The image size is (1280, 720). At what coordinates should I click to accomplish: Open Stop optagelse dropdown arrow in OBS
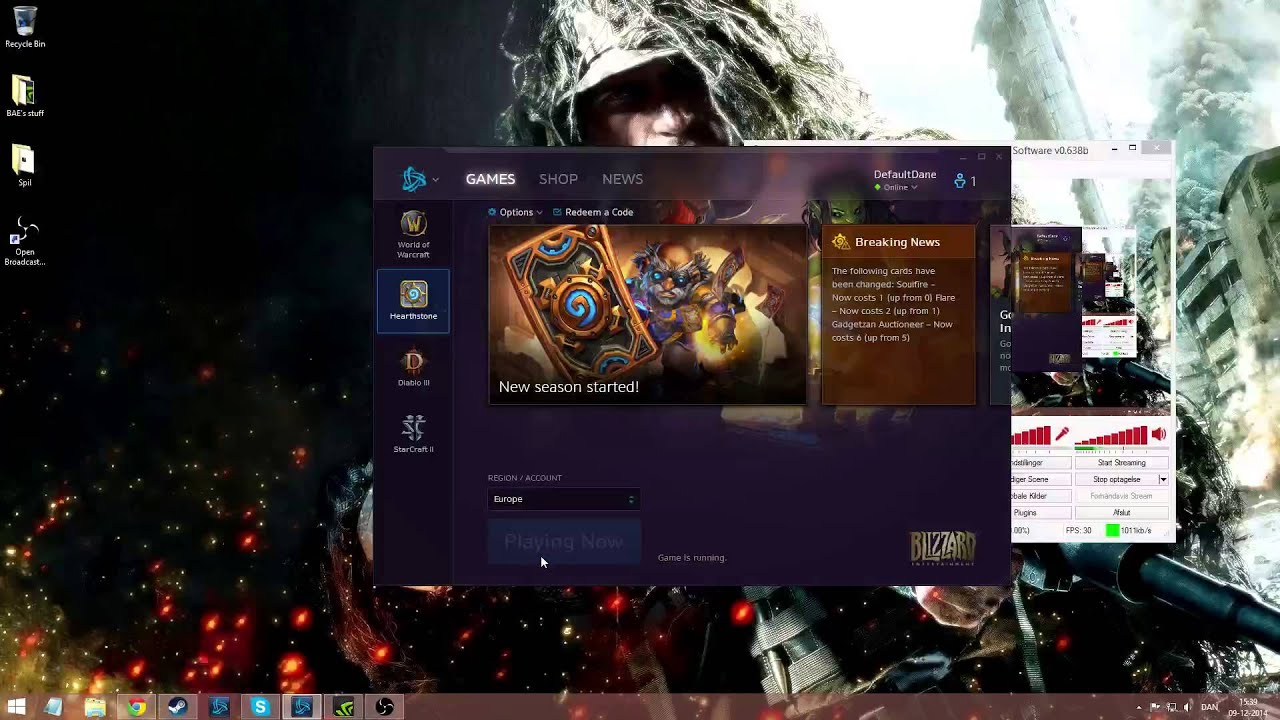pos(1162,479)
